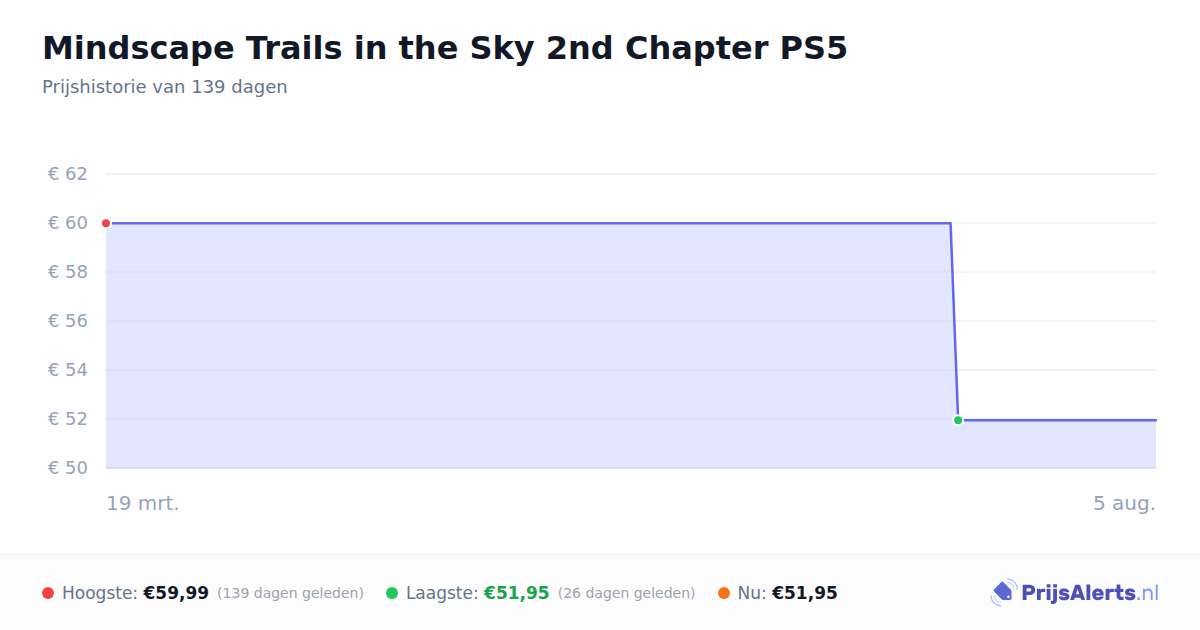
Task: Click the Nu price €51,95 value
Action: (805, 593)
